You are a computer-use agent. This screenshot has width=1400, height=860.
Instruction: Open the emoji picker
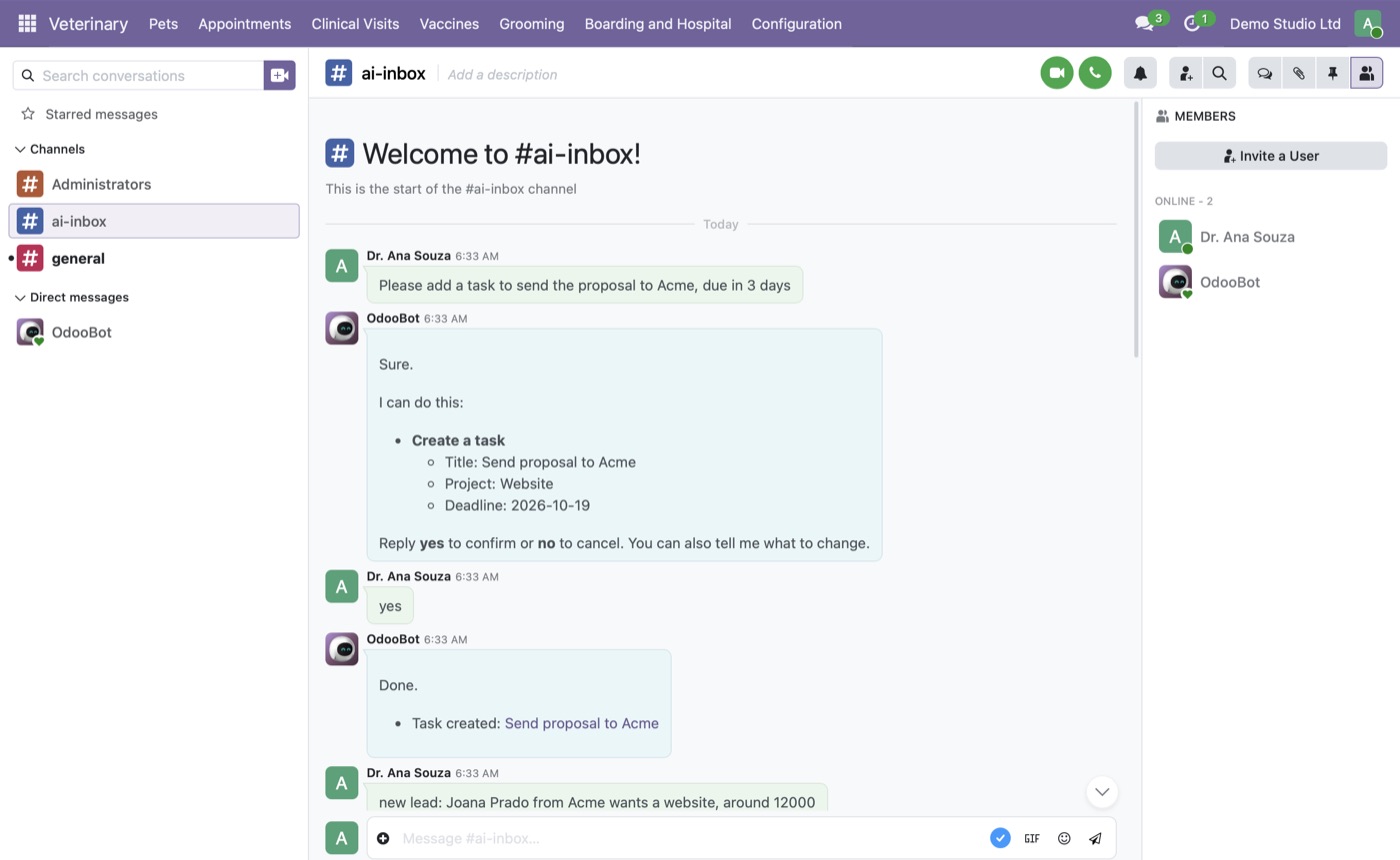1064,839
